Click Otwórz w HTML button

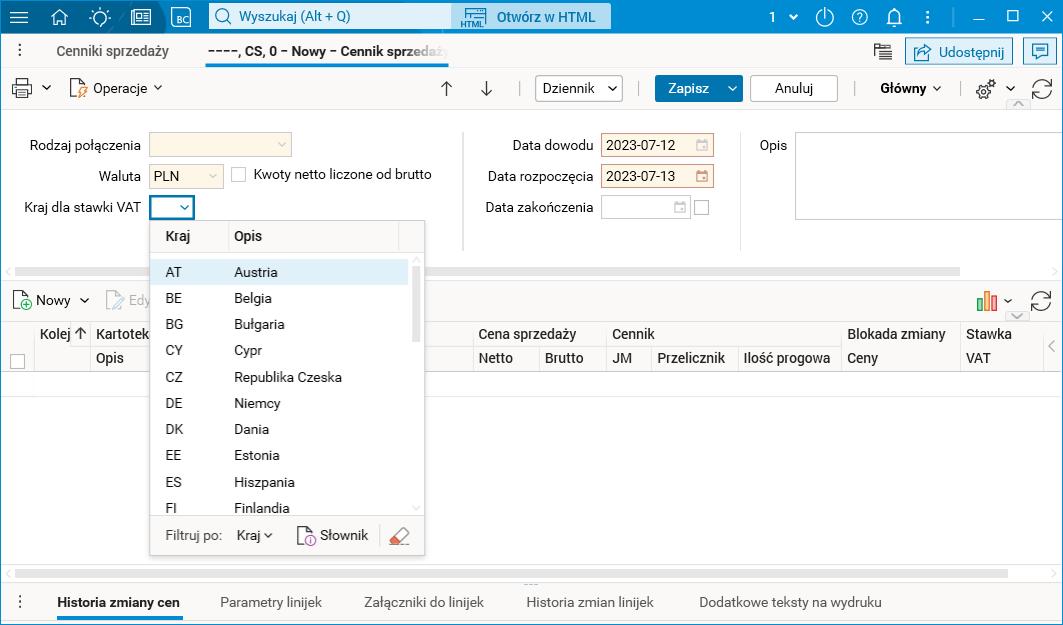click(532, 17)
